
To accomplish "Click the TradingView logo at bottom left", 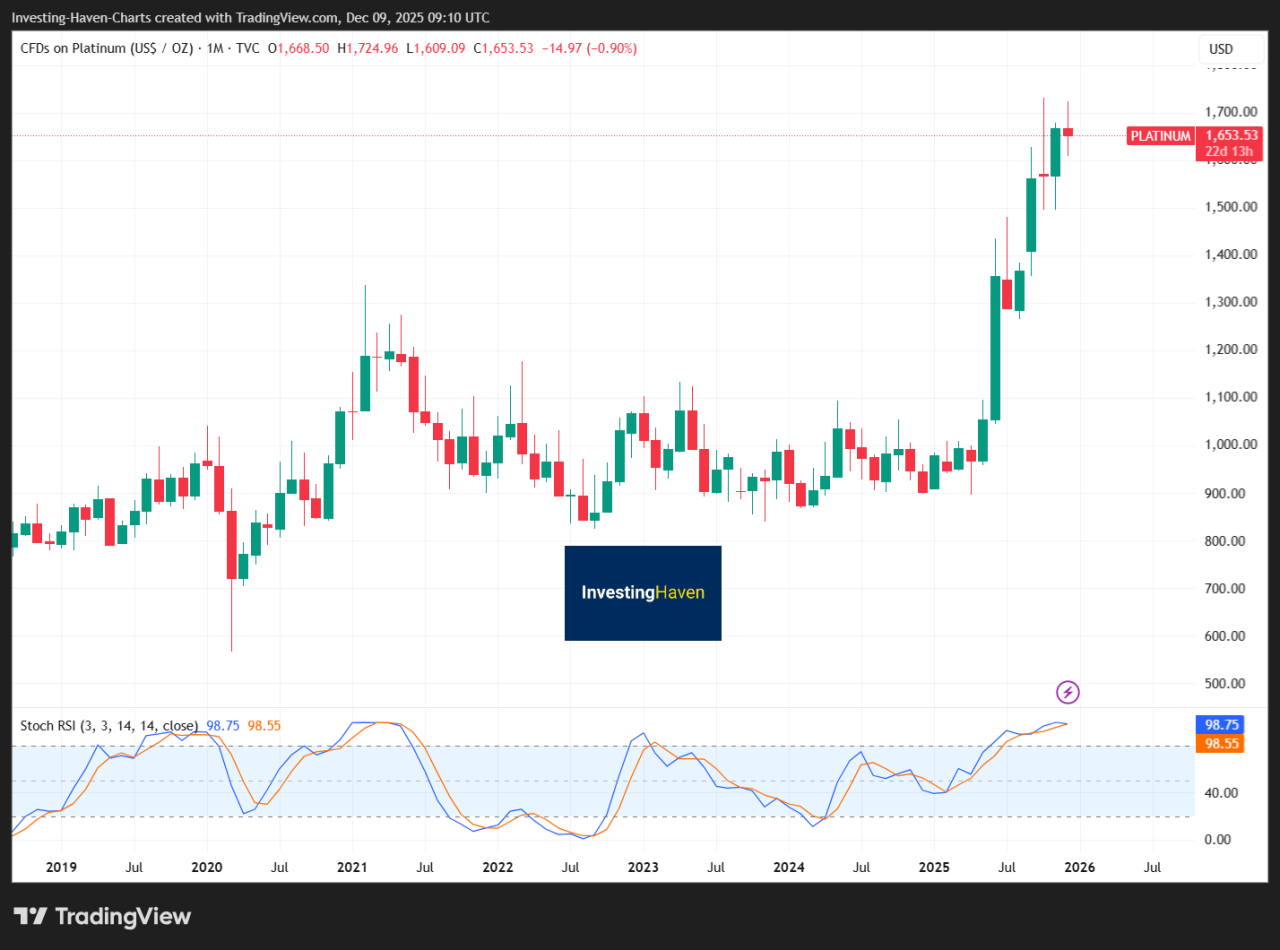I will pyautogui.click(x=103, y=916).
